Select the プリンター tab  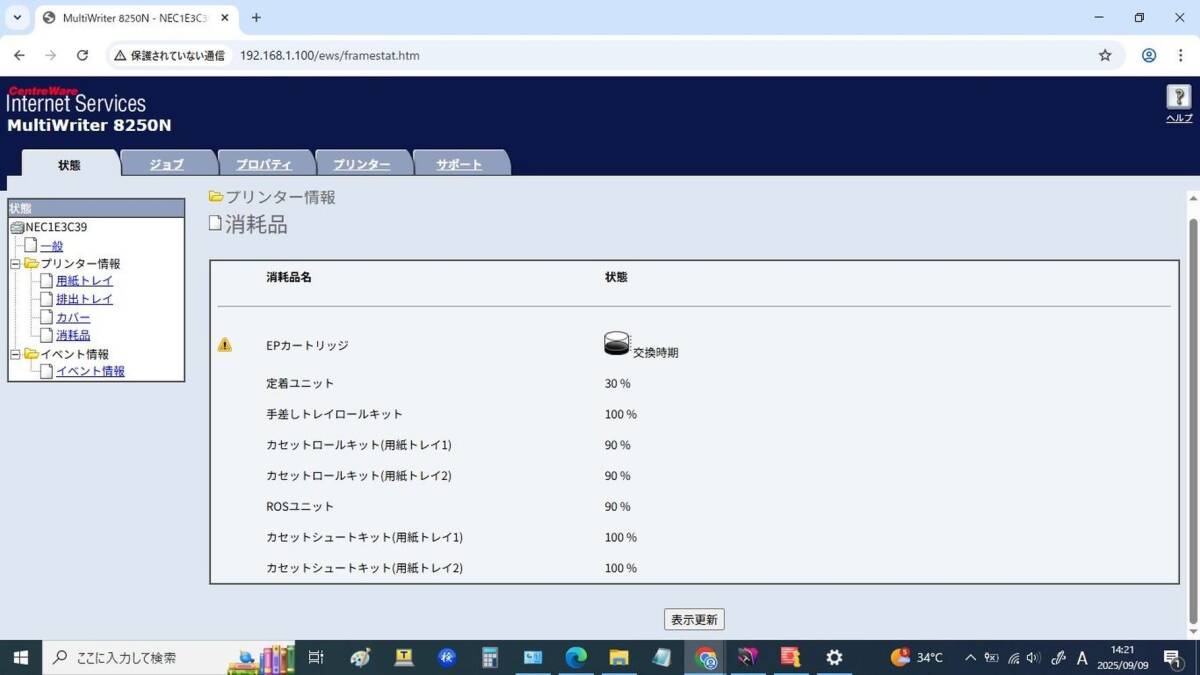click(362, 164)
